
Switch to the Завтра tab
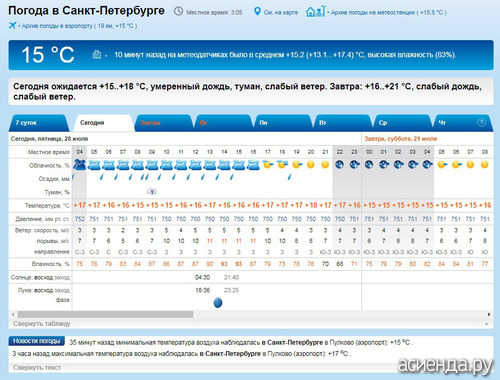pos(163,123)
